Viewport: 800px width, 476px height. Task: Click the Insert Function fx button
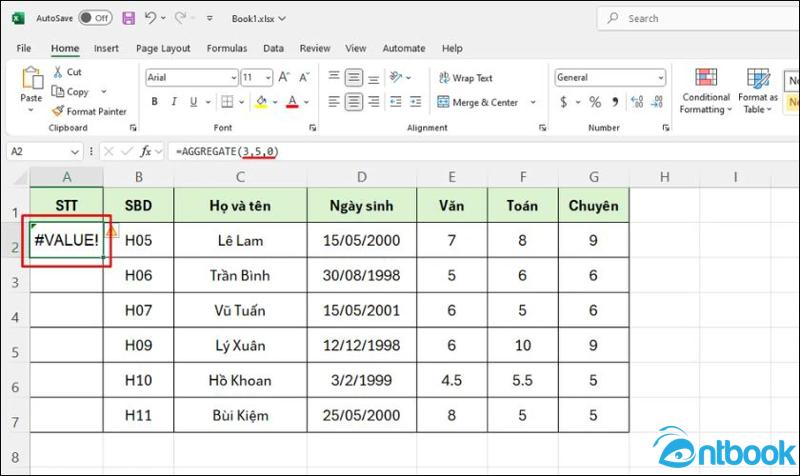pyautogui.click(x=145, y=152)
